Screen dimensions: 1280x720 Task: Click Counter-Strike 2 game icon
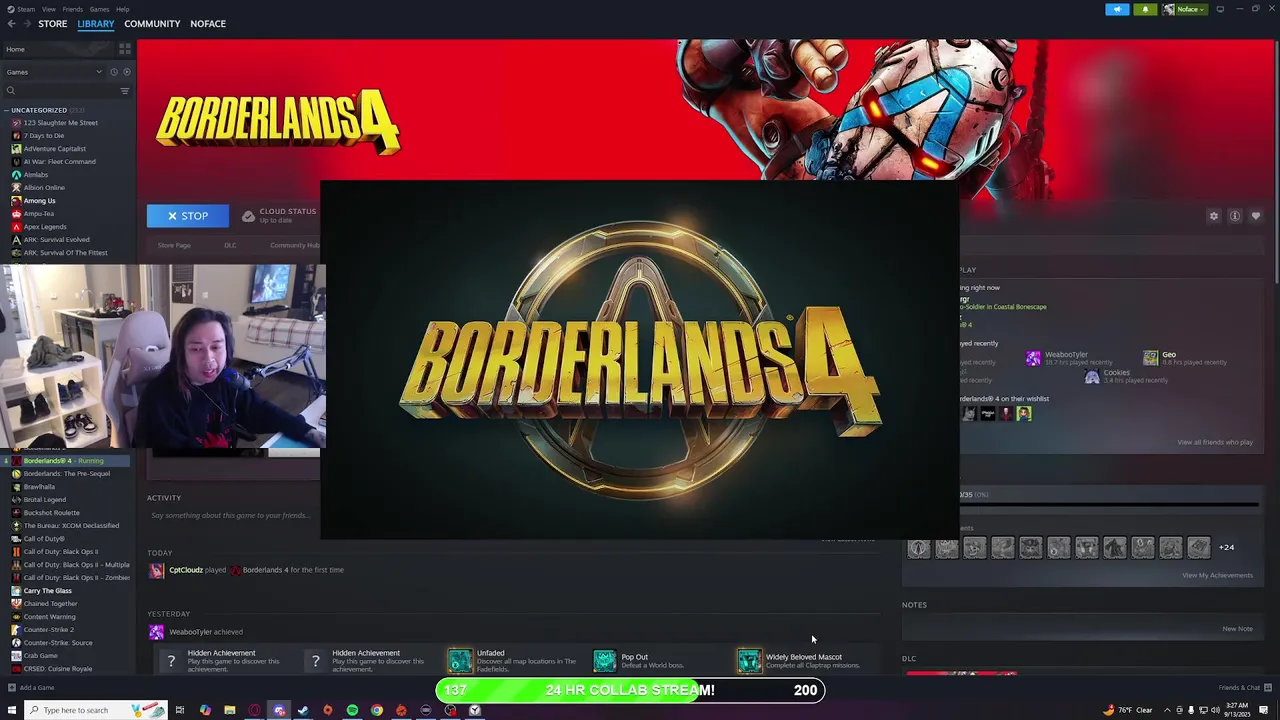pyautogui.click(x=16, y=630)
